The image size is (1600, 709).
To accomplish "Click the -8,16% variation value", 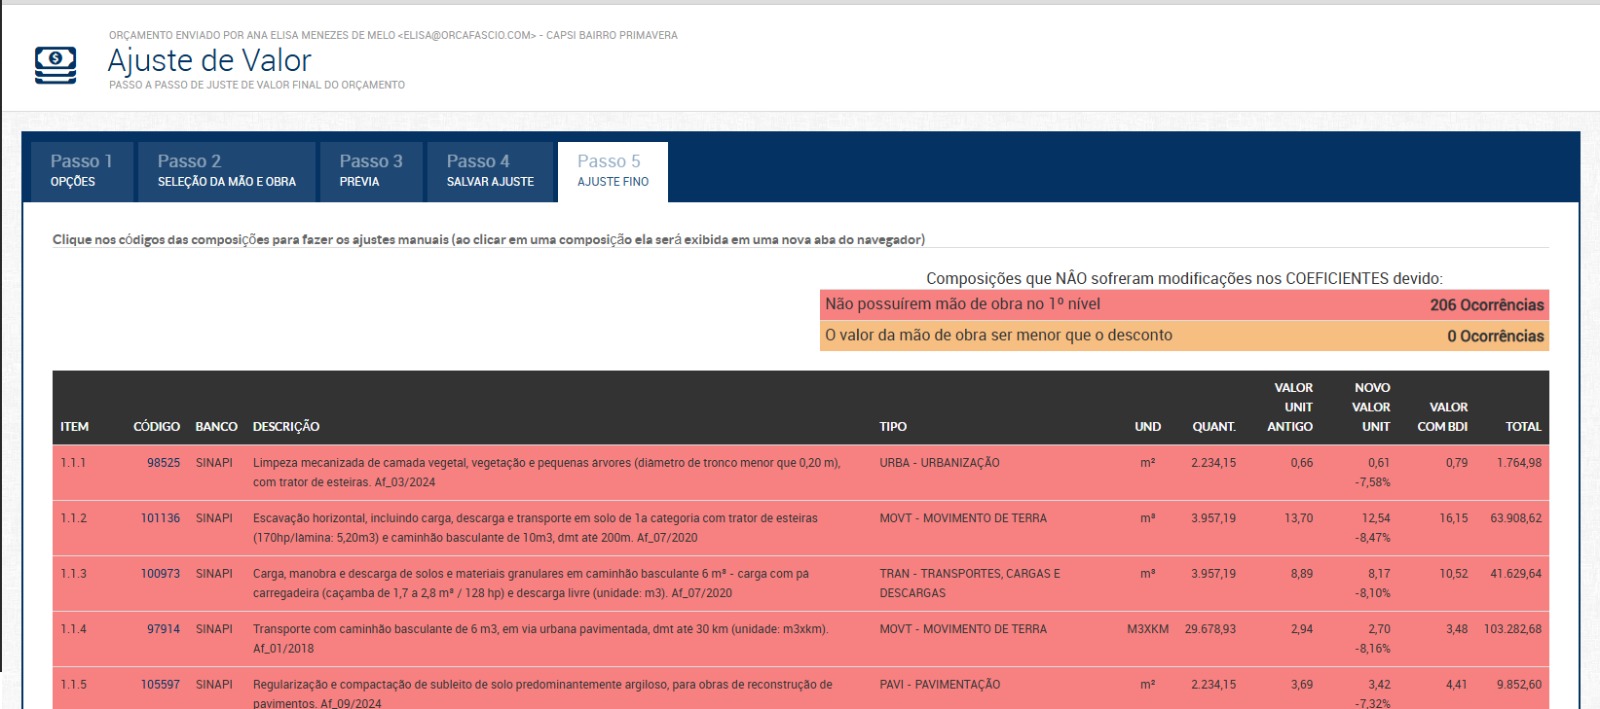I will (1373, 649).
